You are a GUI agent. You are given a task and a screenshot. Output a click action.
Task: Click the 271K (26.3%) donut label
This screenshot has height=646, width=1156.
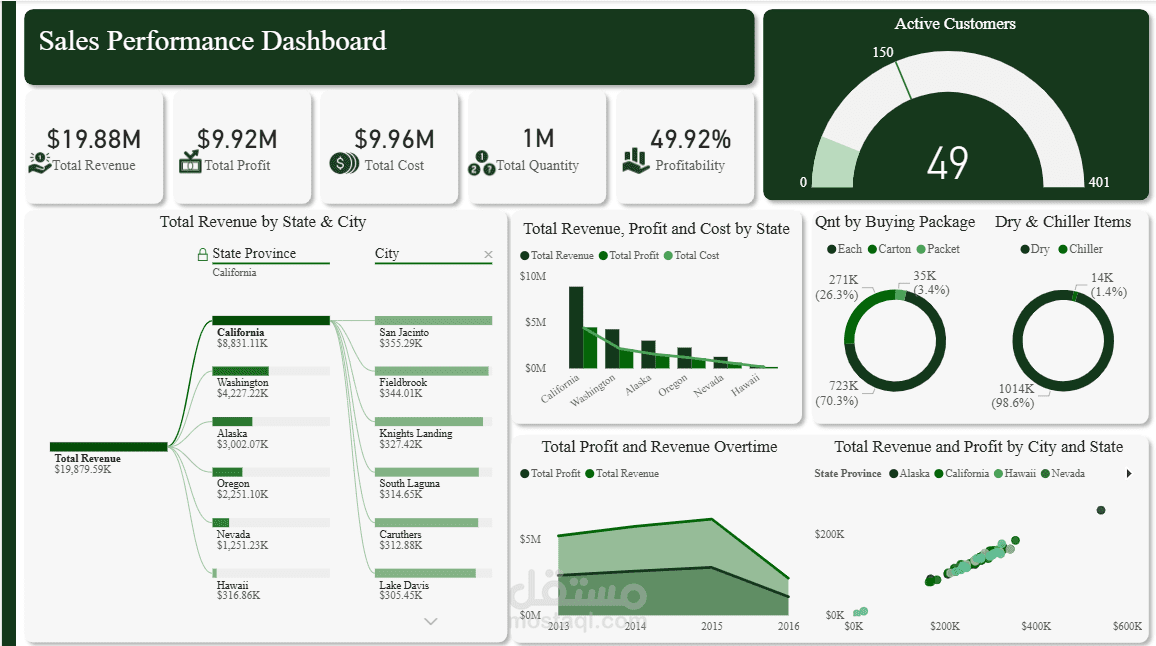[837, 288]
